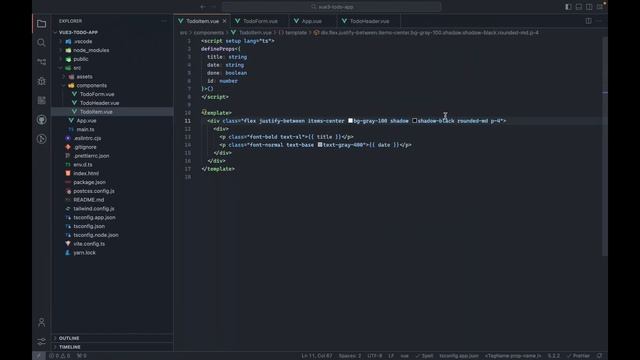Image resolution: width=640 pixels, height=360 pixels.
Task: Expand the .vscode folder
Action: pos(112,41)
